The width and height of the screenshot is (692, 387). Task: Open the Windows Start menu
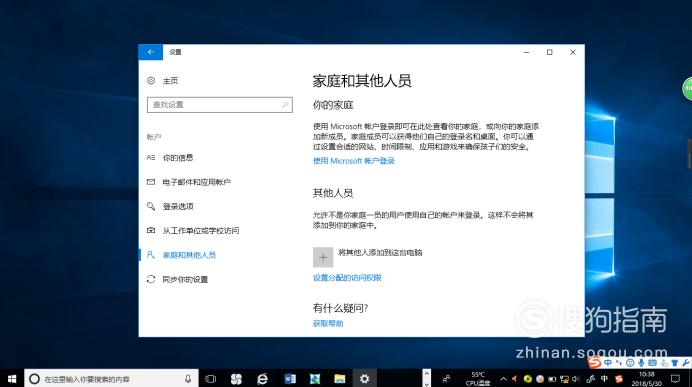click(x=12, y=379)
